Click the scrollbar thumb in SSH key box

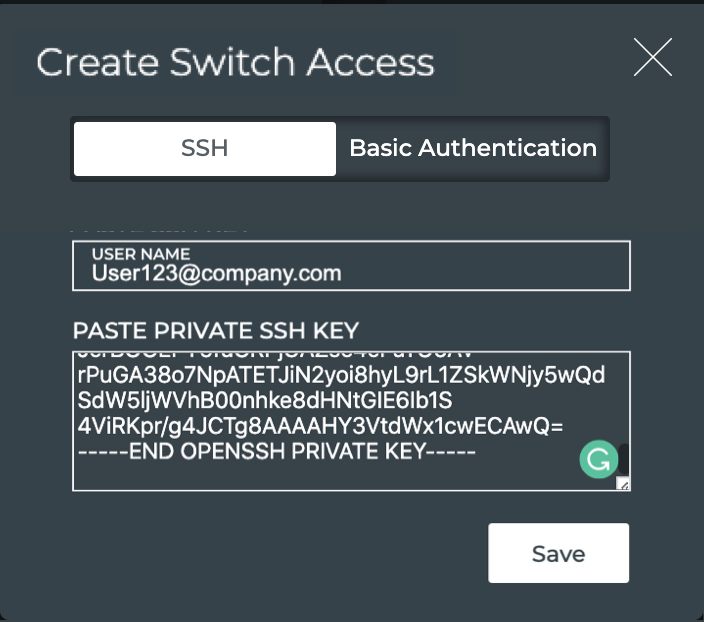click(x=624, y=457)
